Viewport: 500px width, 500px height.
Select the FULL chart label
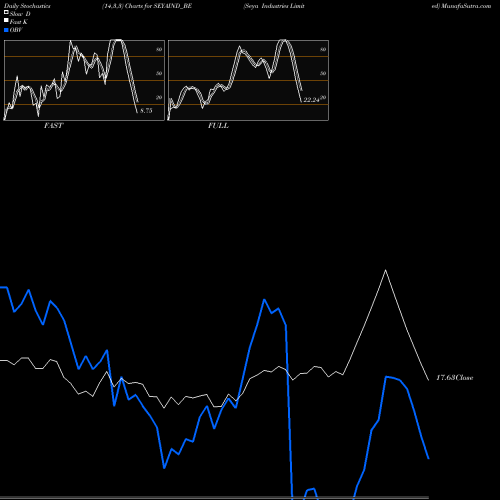coord(218,126)
